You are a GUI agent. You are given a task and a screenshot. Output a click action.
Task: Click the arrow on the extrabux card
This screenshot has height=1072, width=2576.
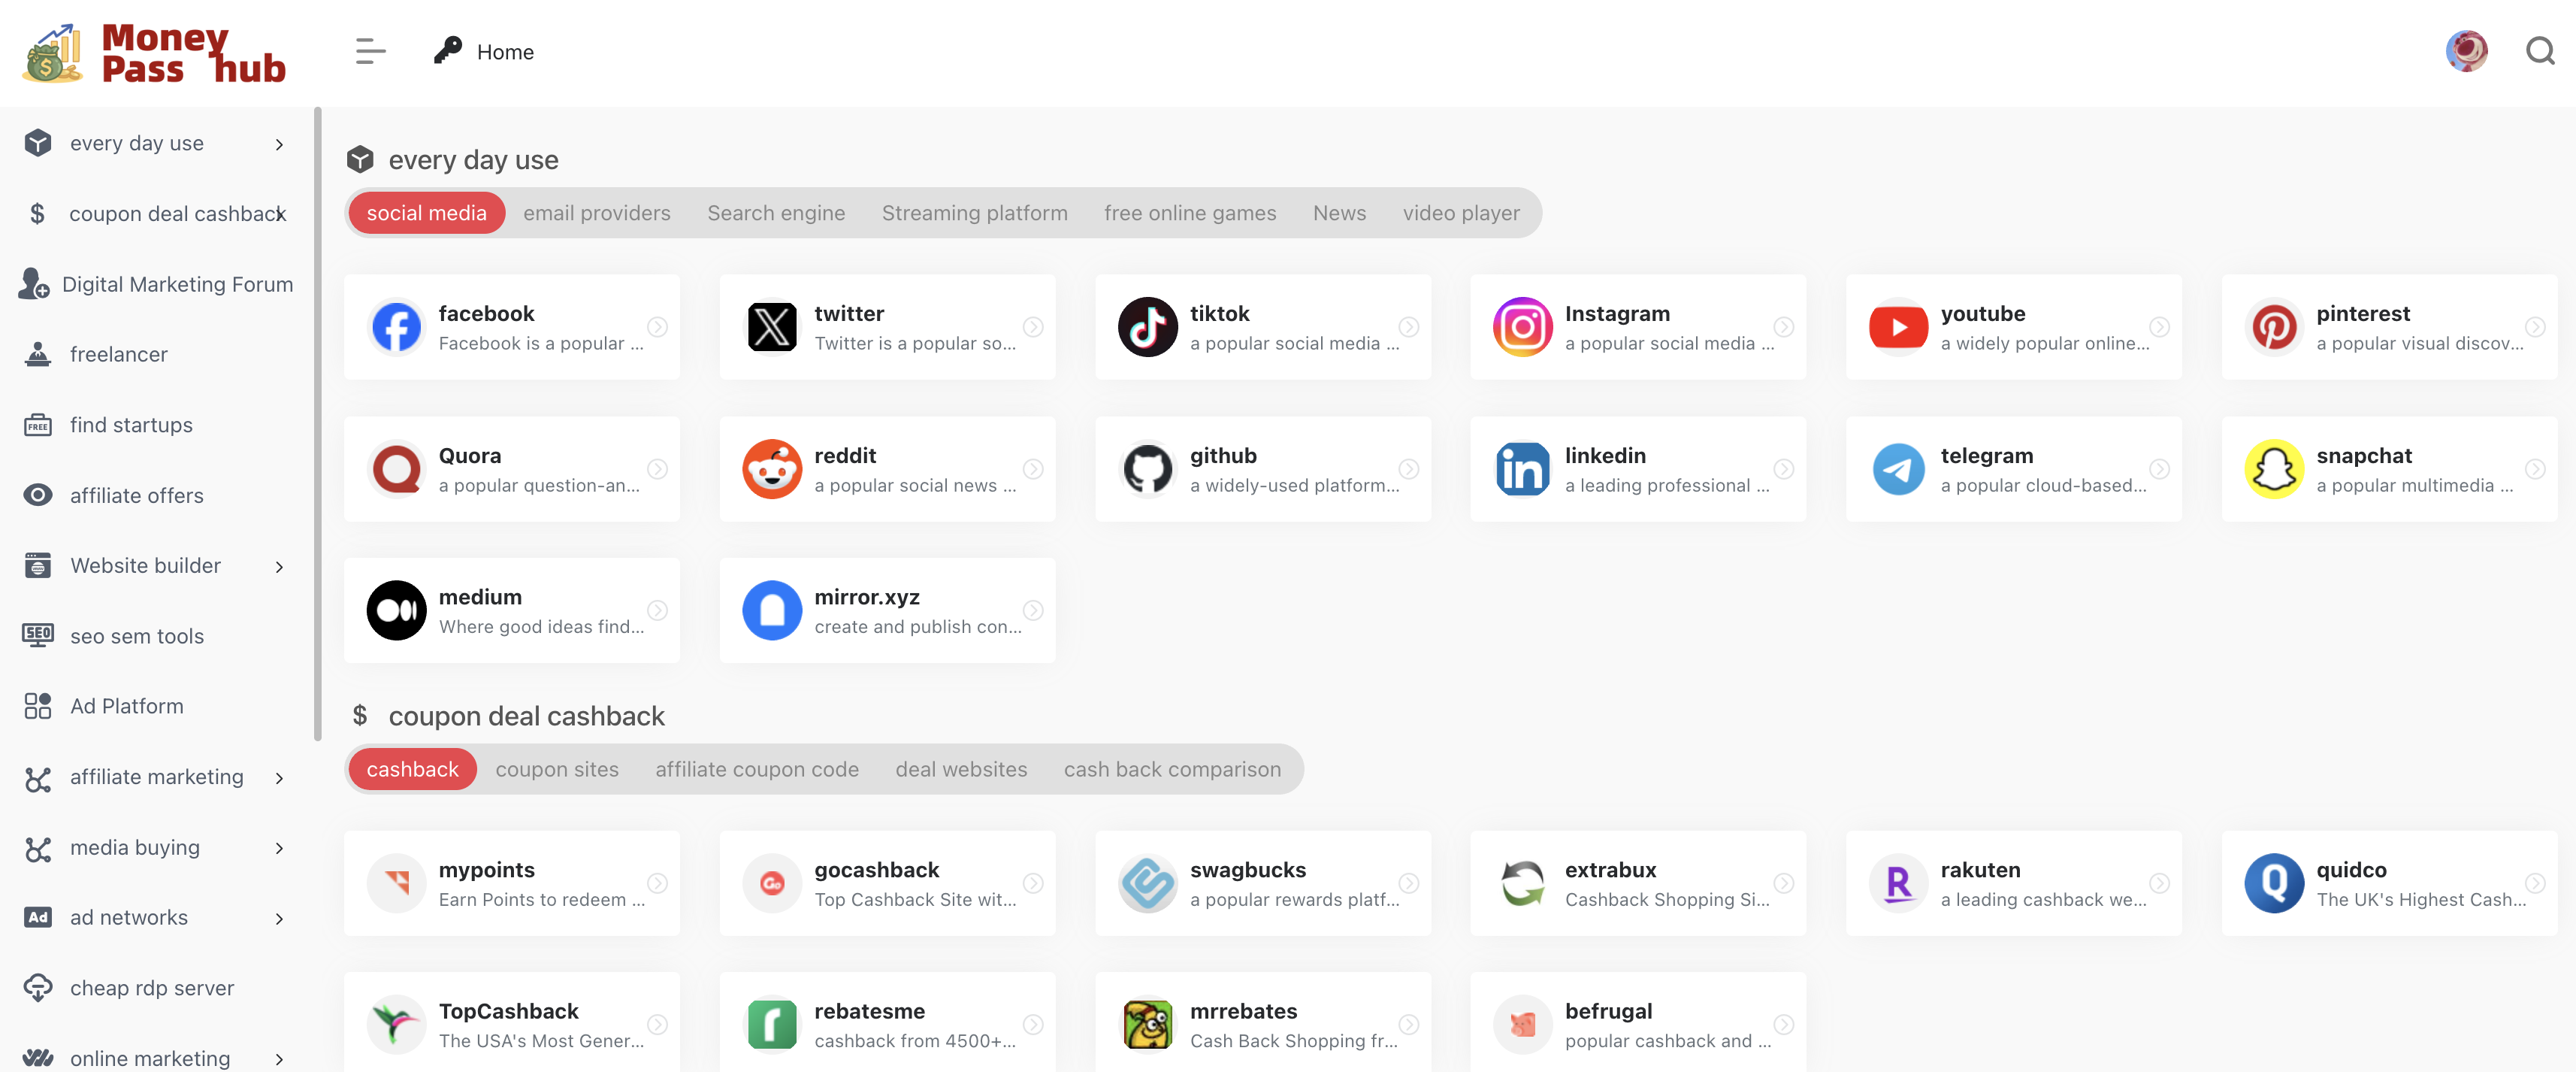[x=1783, y=883]
